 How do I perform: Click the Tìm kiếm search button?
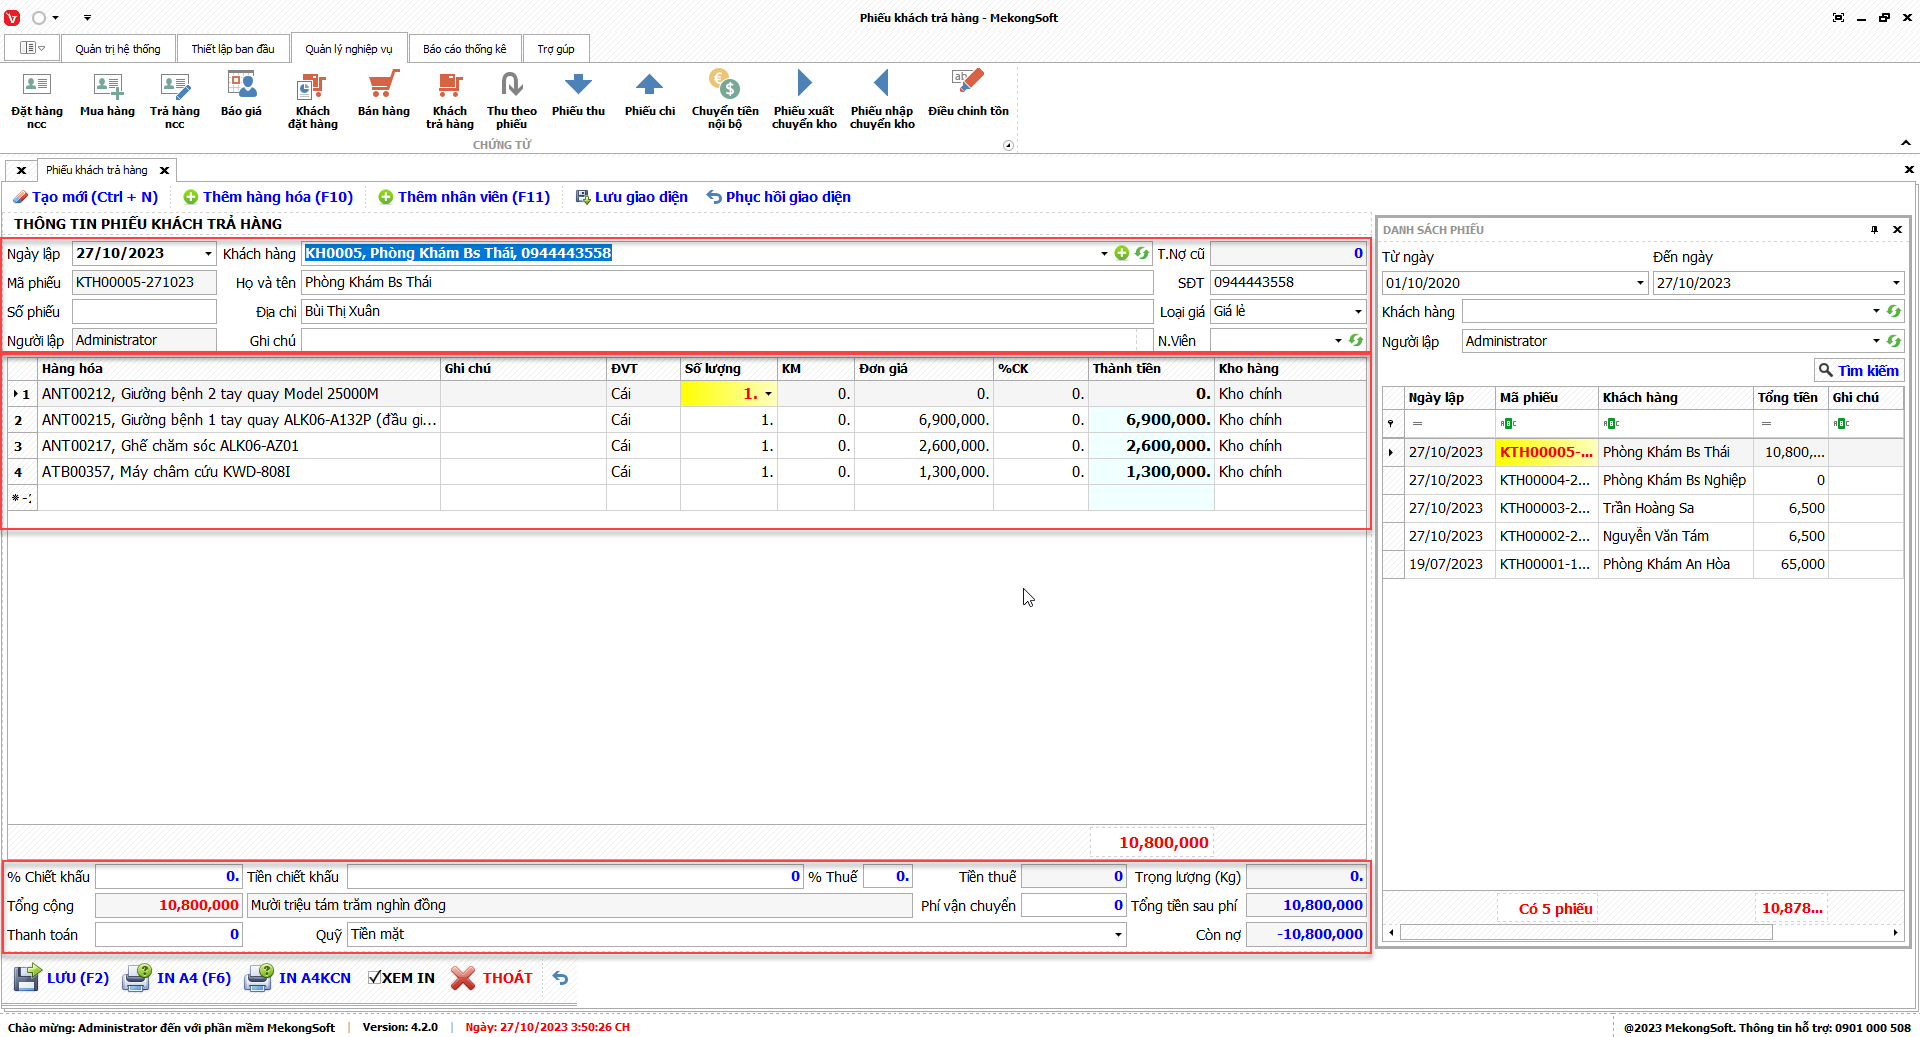click(x=1858, y=371)
